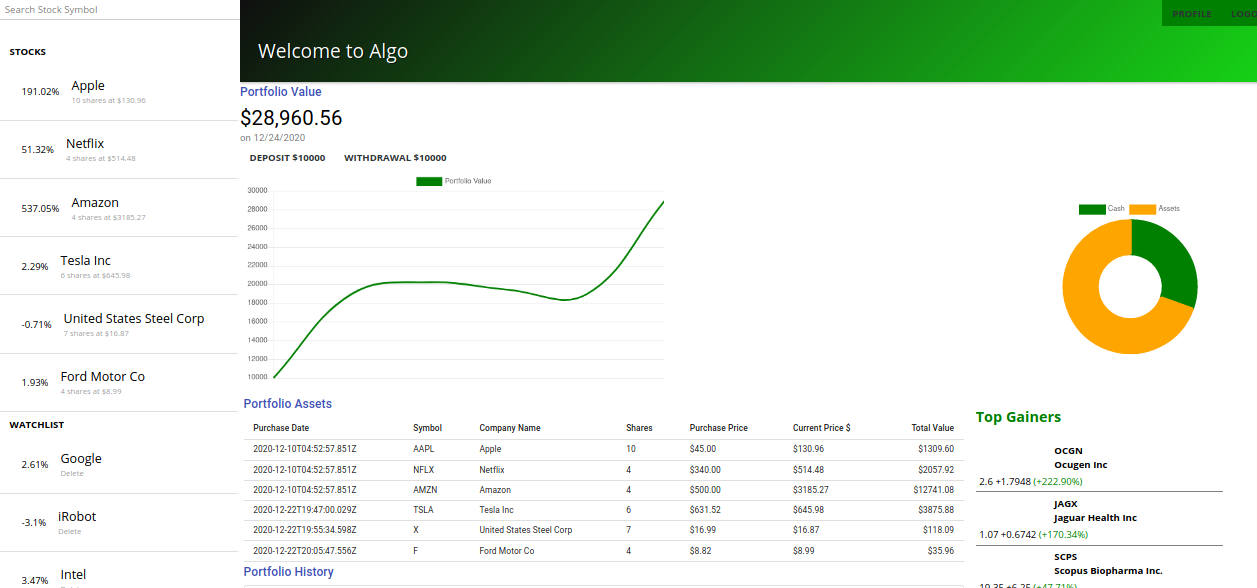Viewport: 1257px width, 588px height.
Task: Click the 2020-12-22T20:05:47.556Z purchase date
Action: [305, 551]
